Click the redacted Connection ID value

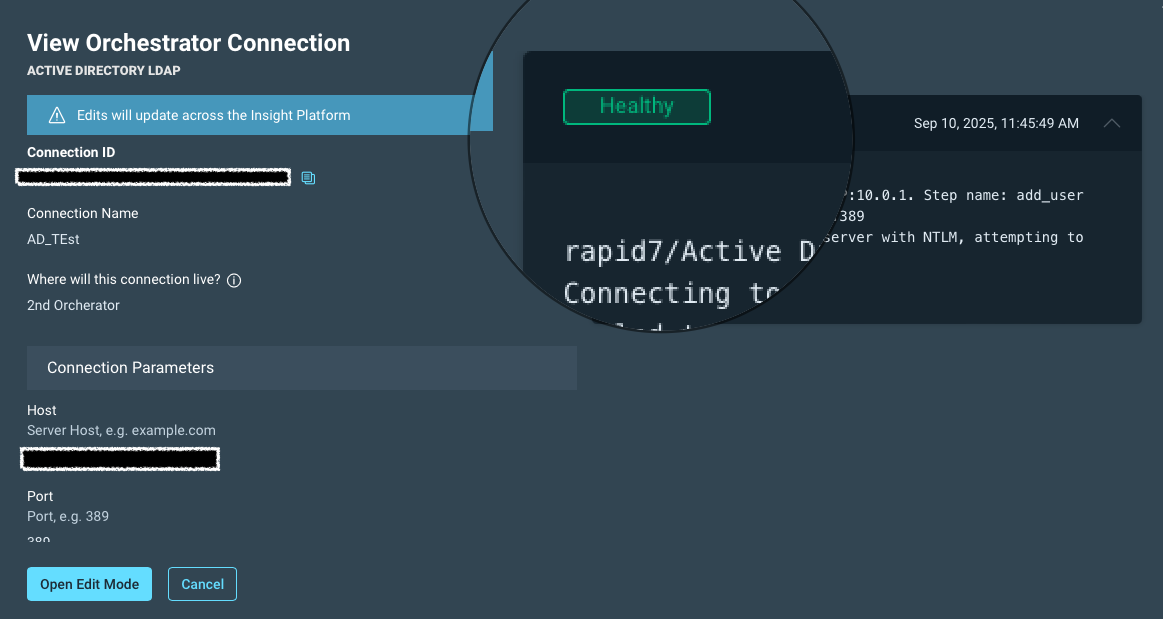pyautogui.click(x=154, y=178)
